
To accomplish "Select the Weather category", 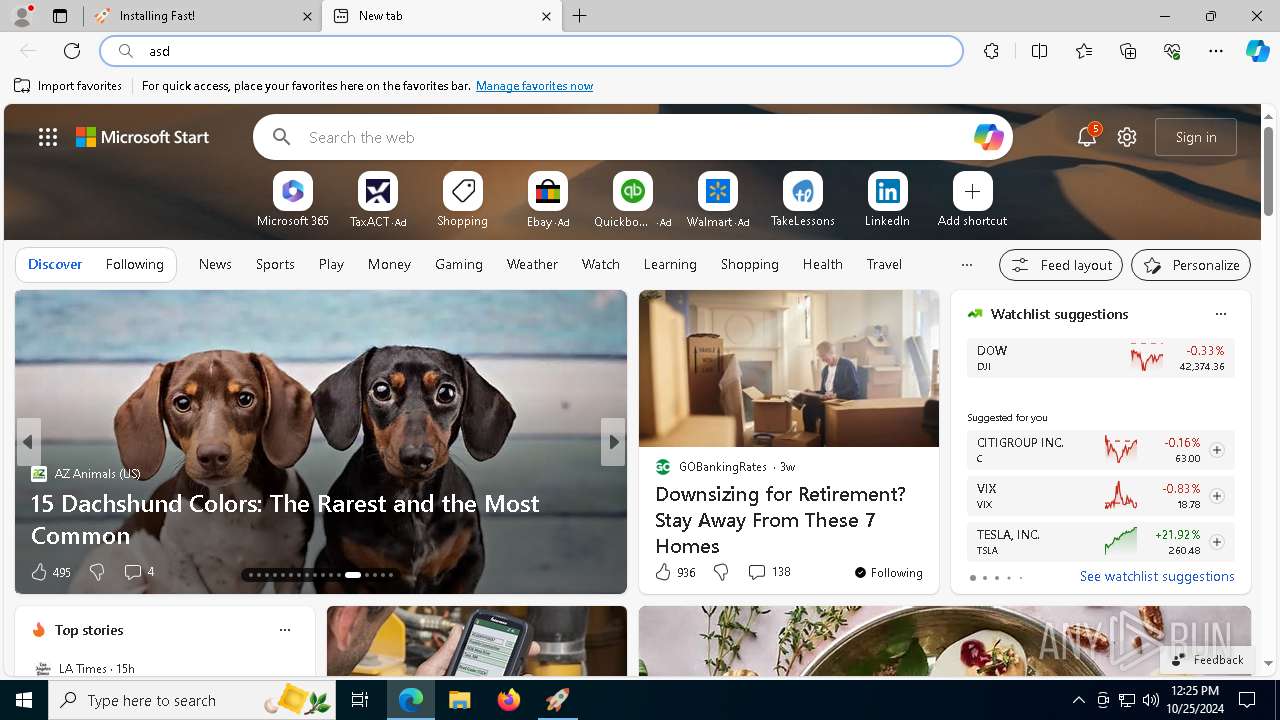I will (x=532, y=264).
